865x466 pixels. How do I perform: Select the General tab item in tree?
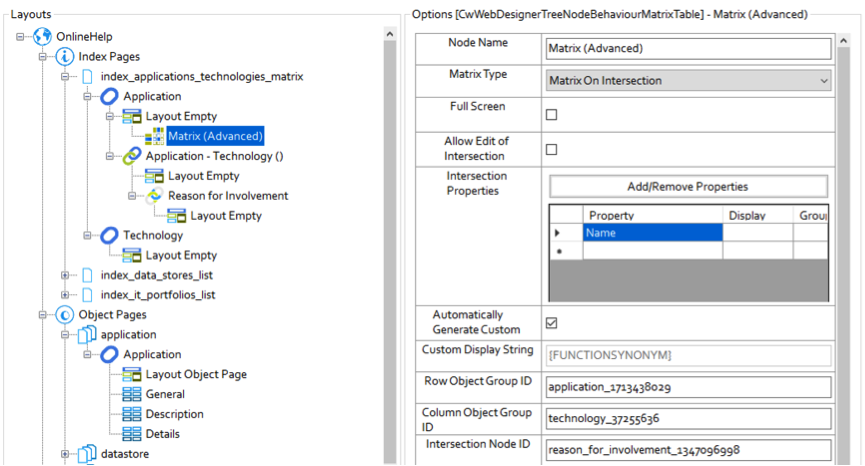tap(165, 394)
